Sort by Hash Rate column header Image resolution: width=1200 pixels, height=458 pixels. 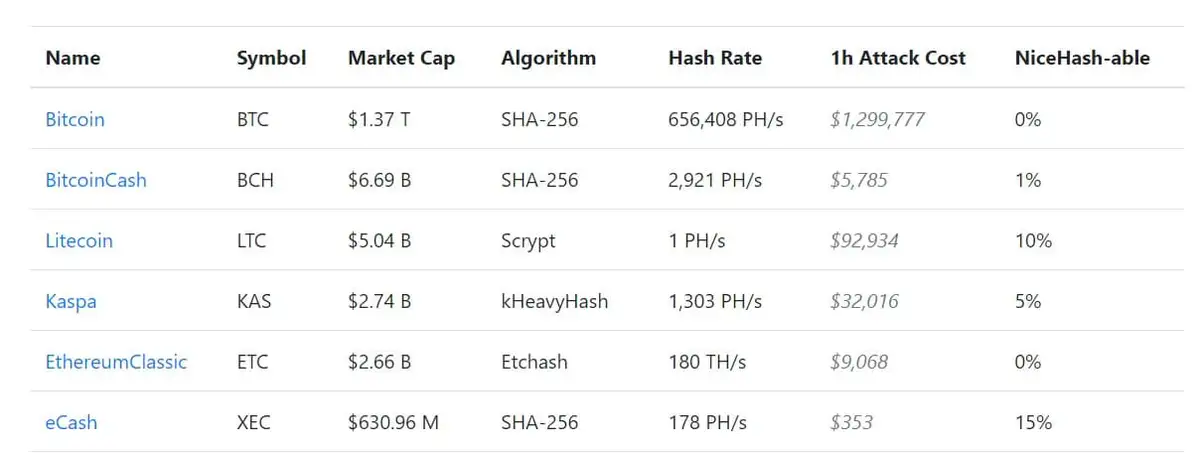tap(715, 58)
